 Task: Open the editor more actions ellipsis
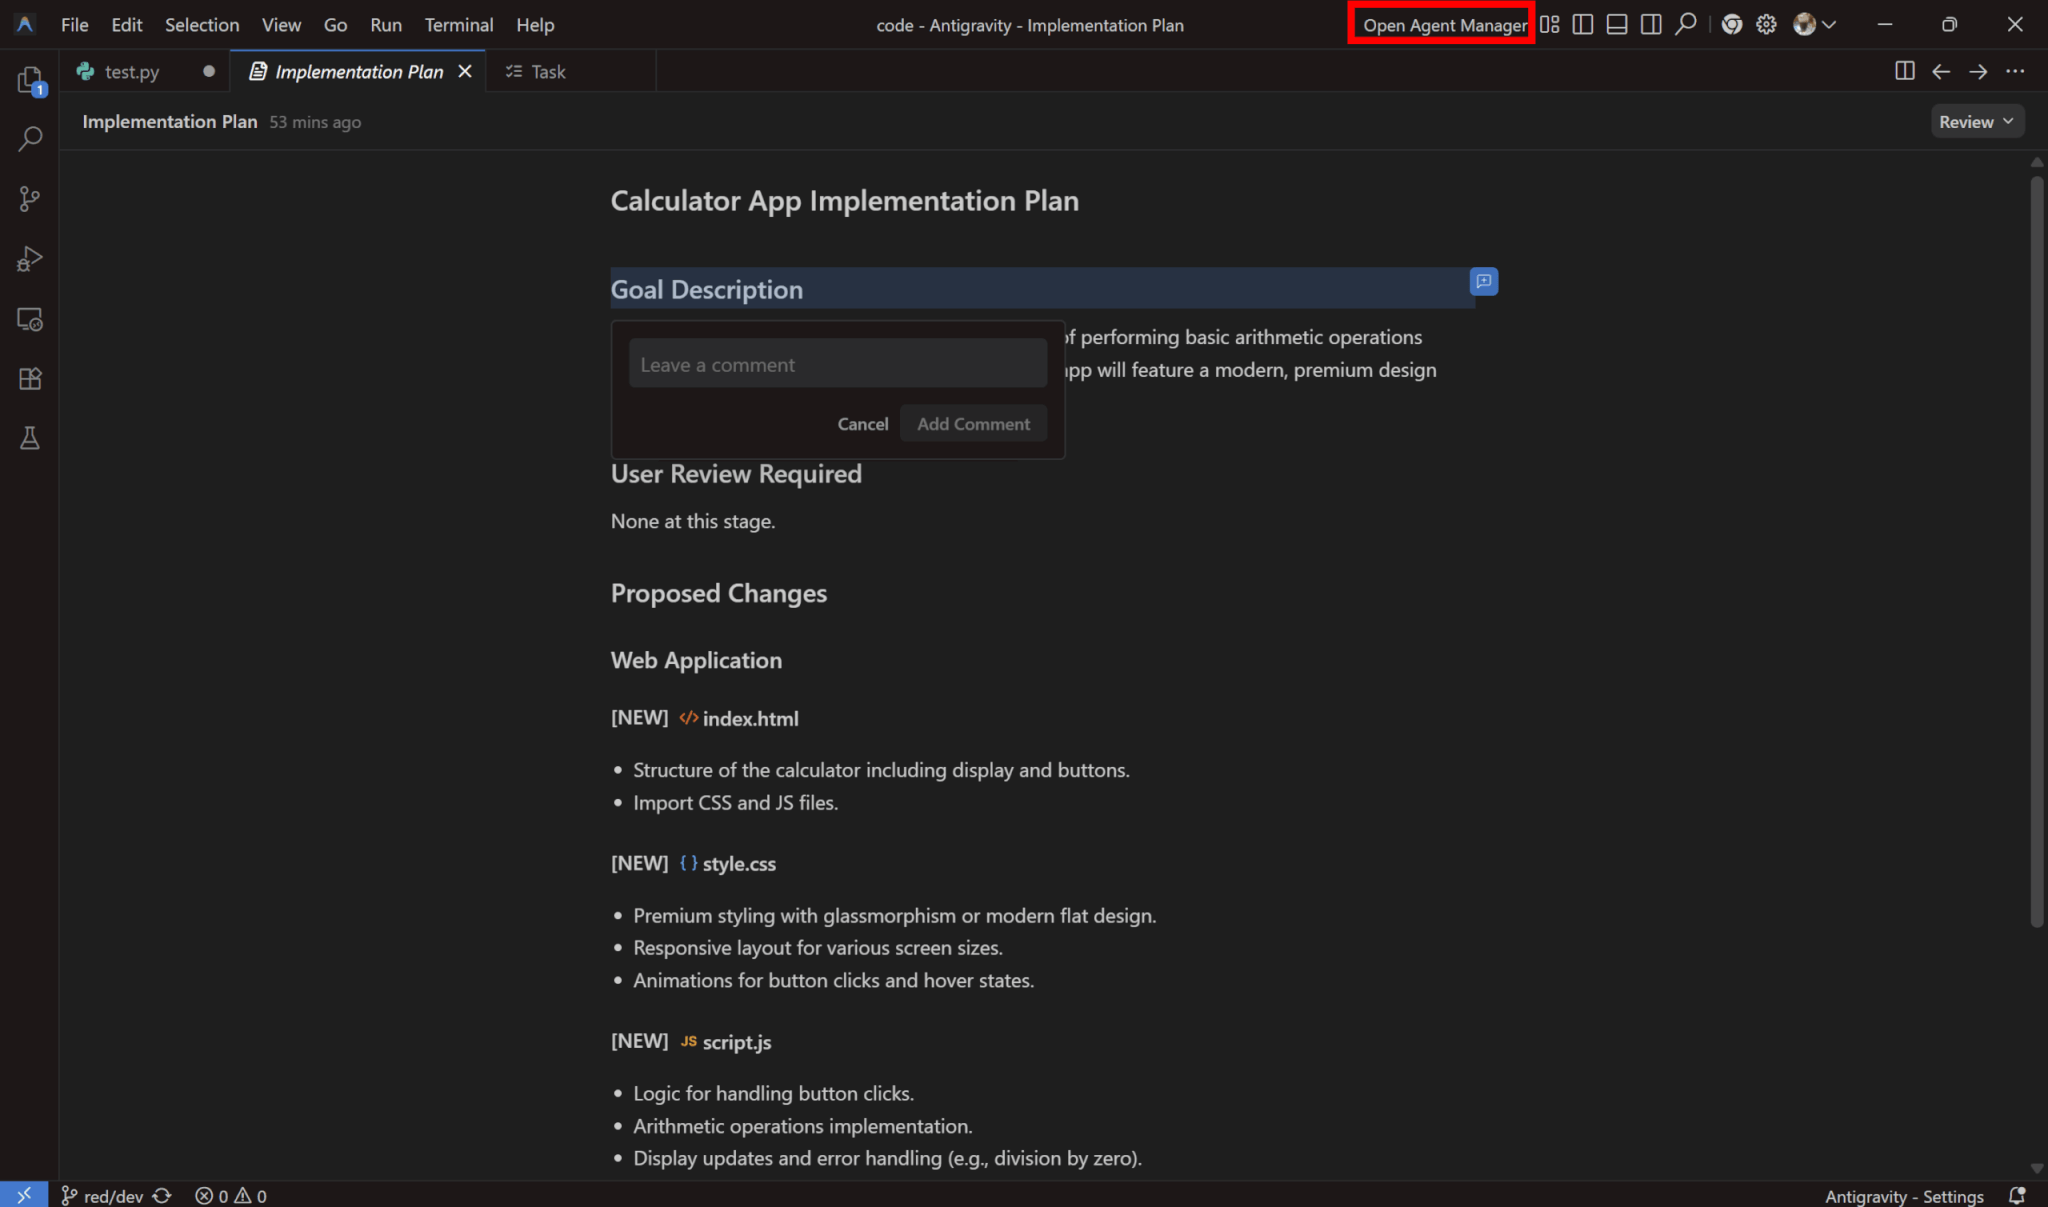[2015, 72]
